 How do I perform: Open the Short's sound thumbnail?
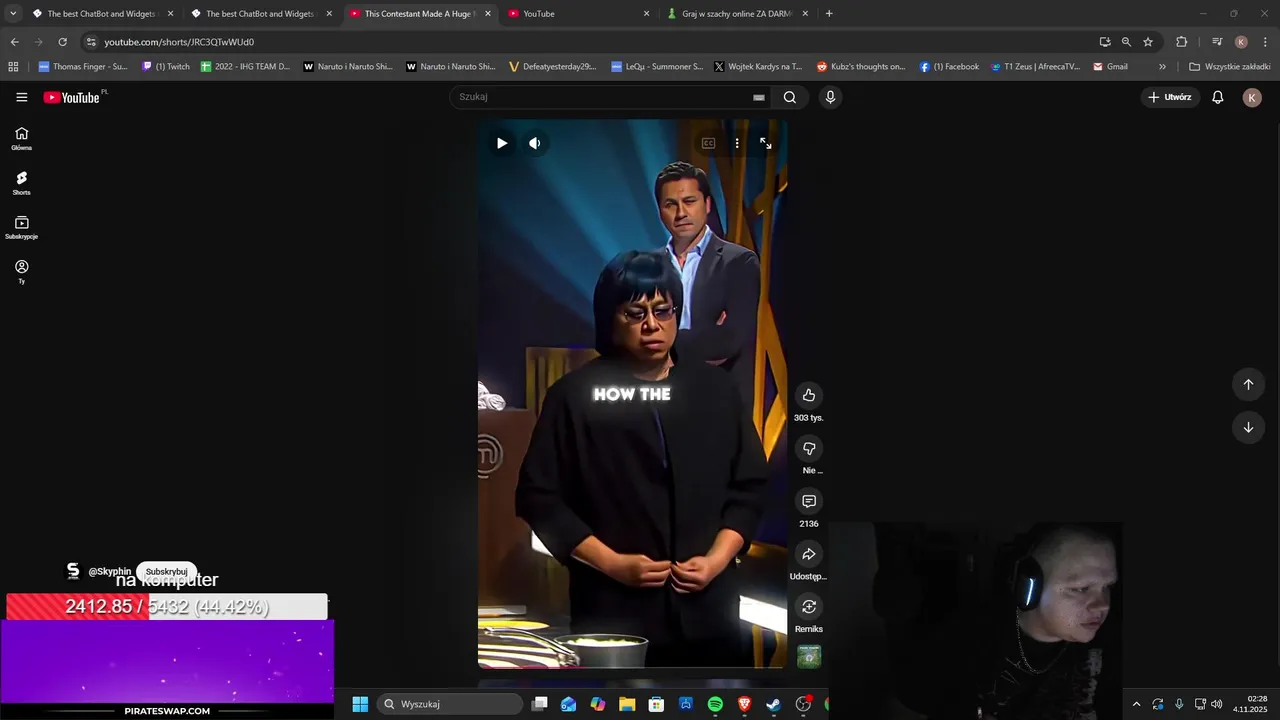point(809,656)
